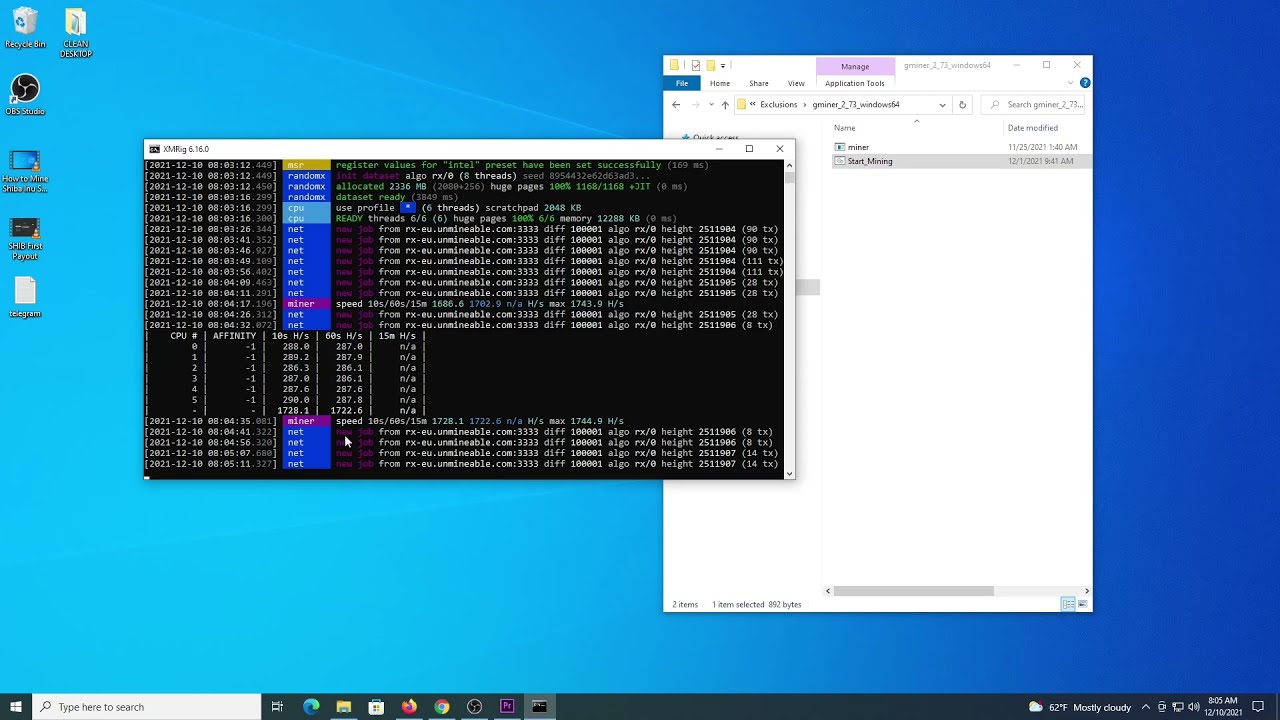This screenshot has height=720, width=1280.
Task: Open Microsoft Store from taskbar
Action: click(x=376, y=707)
